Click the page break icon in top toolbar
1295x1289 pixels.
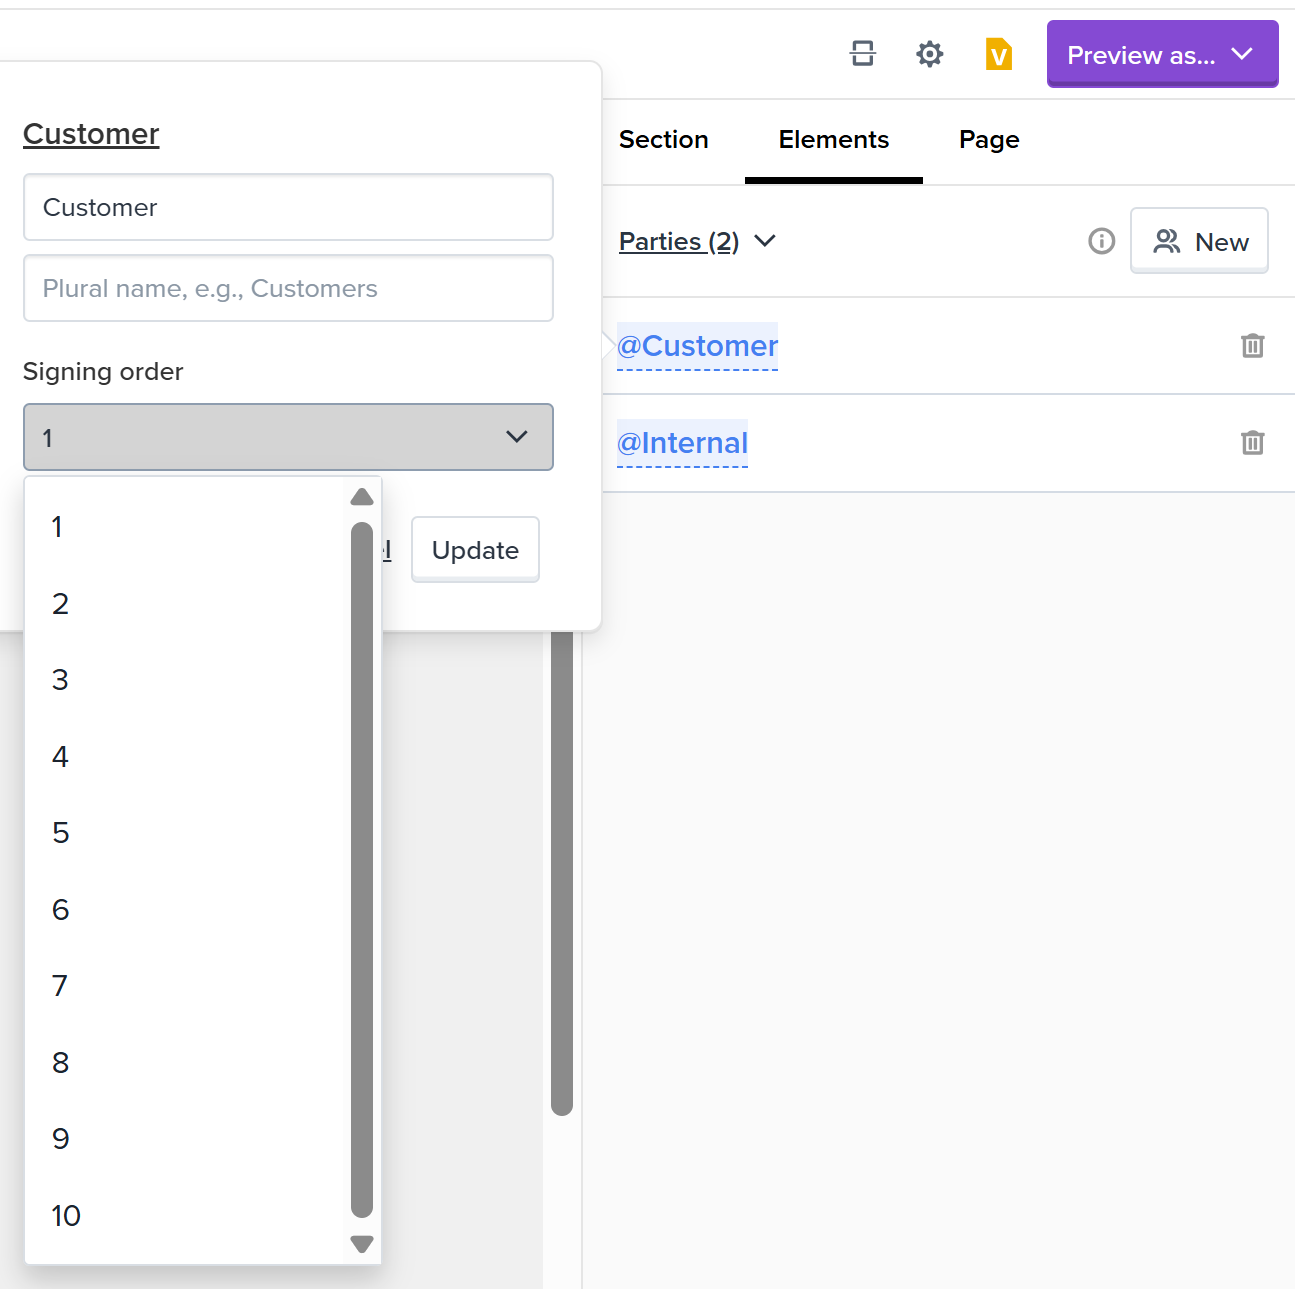coord(862,54)
